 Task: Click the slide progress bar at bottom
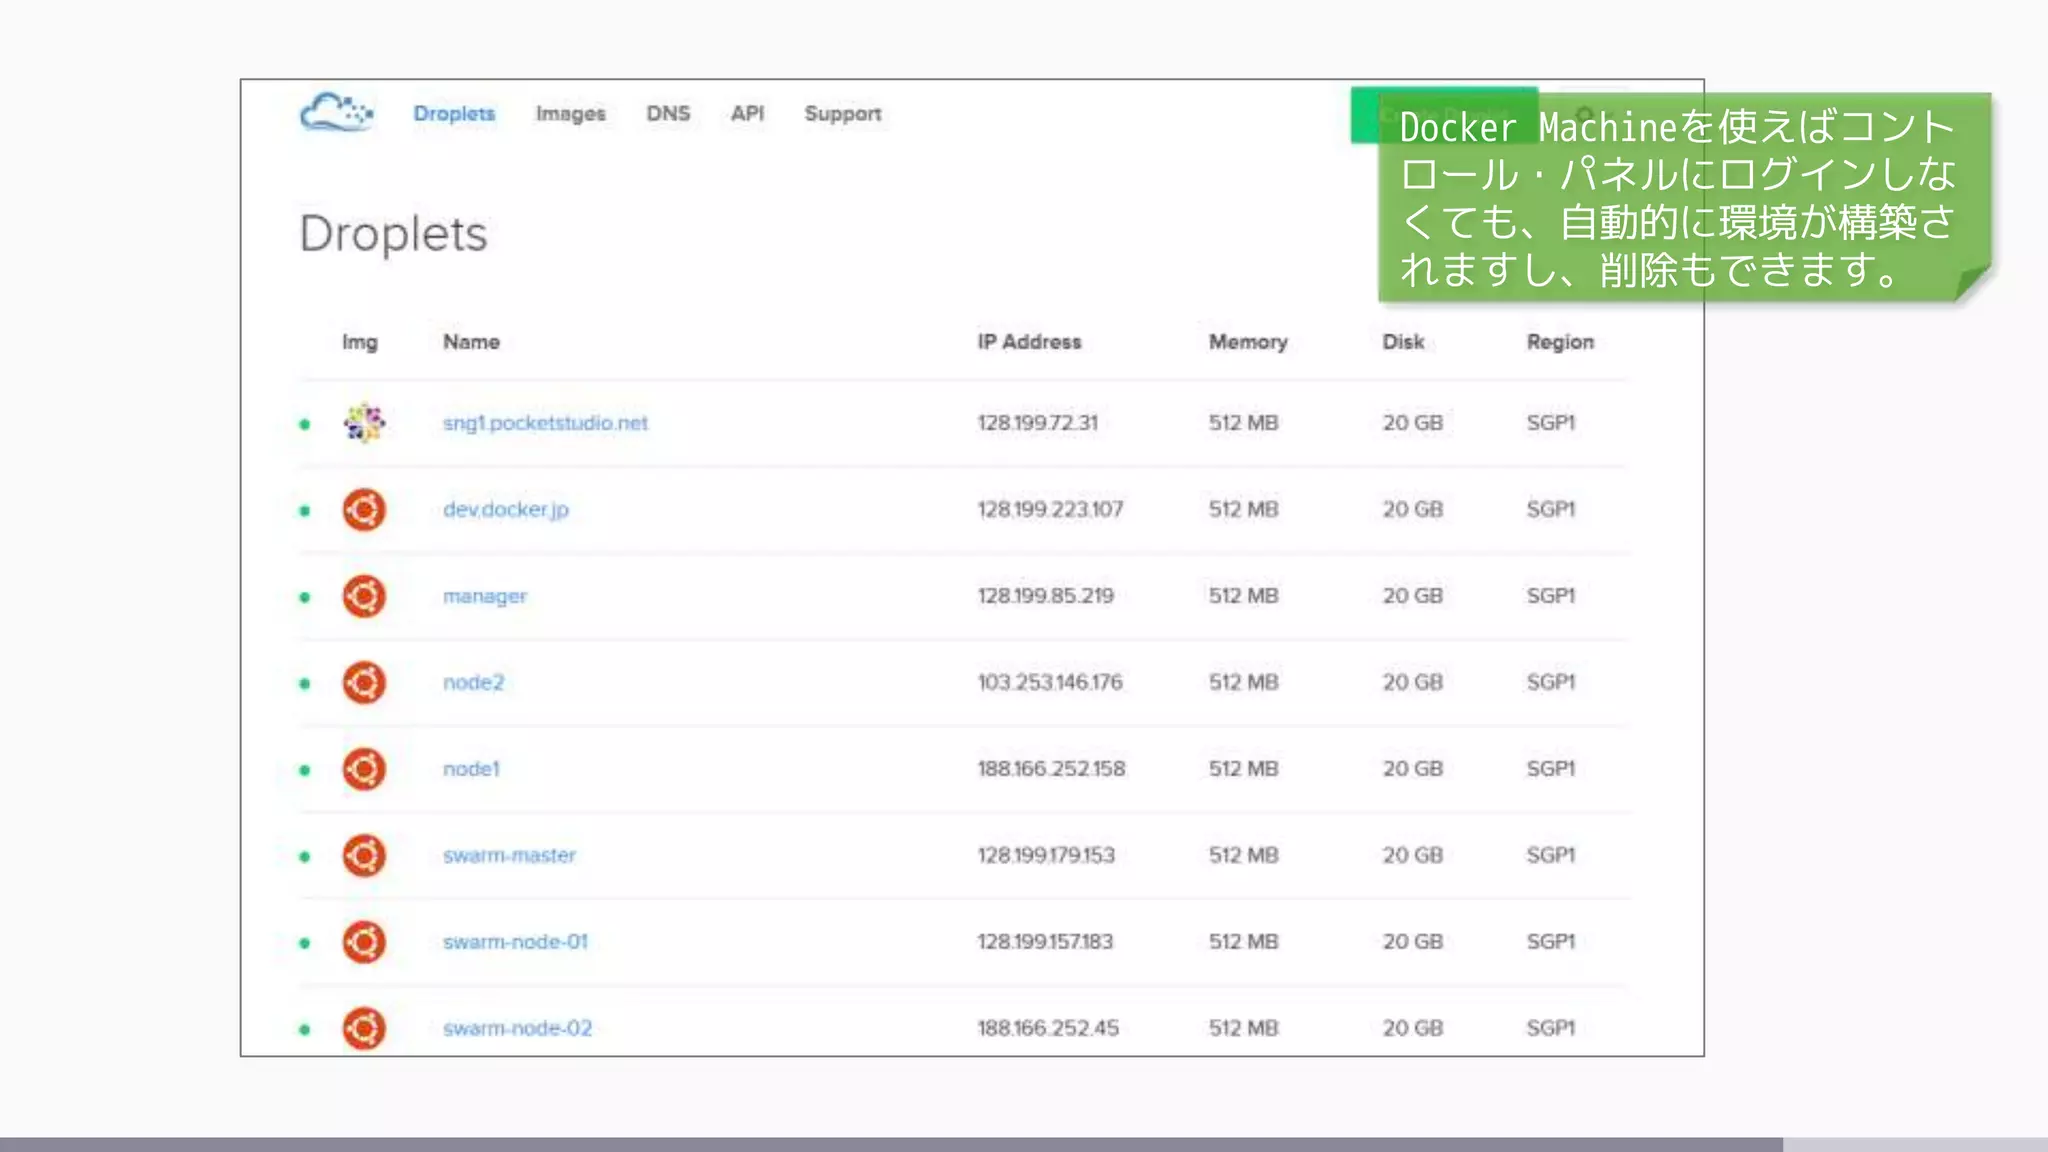[1024, 1144]
